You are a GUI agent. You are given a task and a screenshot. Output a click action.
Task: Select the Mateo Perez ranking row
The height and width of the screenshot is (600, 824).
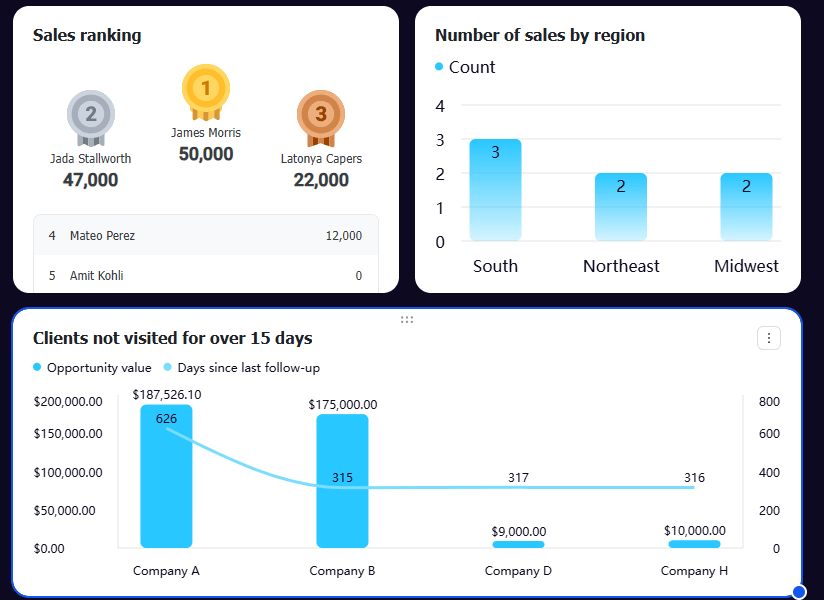206,235
